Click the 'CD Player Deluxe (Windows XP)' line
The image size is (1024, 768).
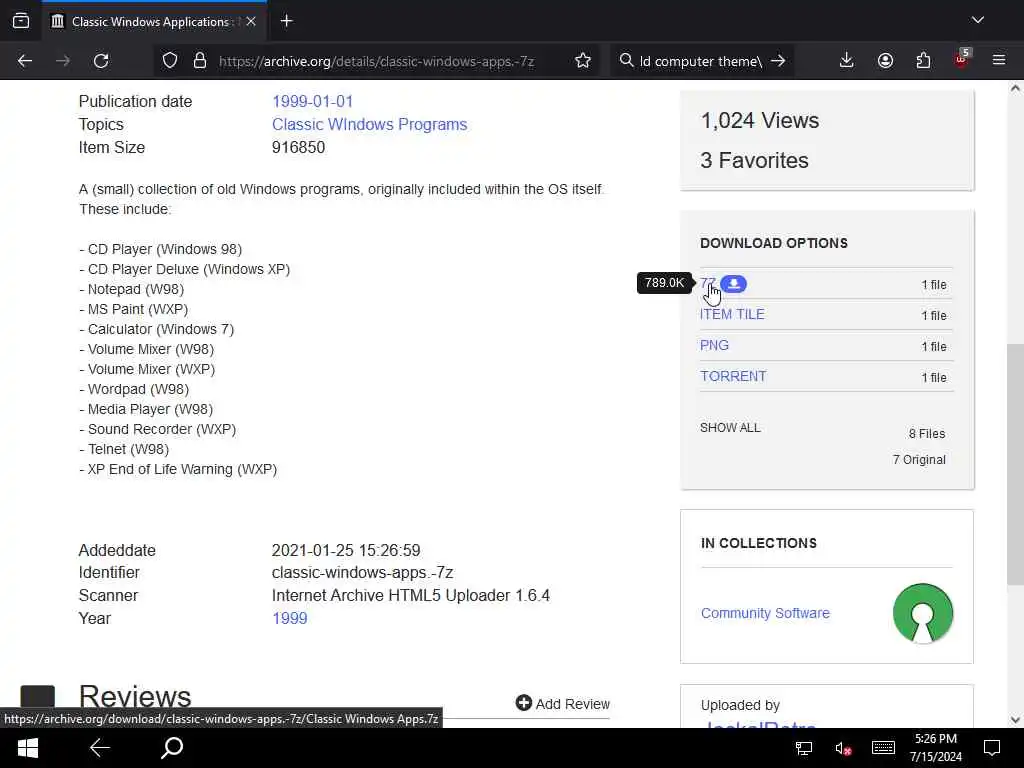click(185, 269)
